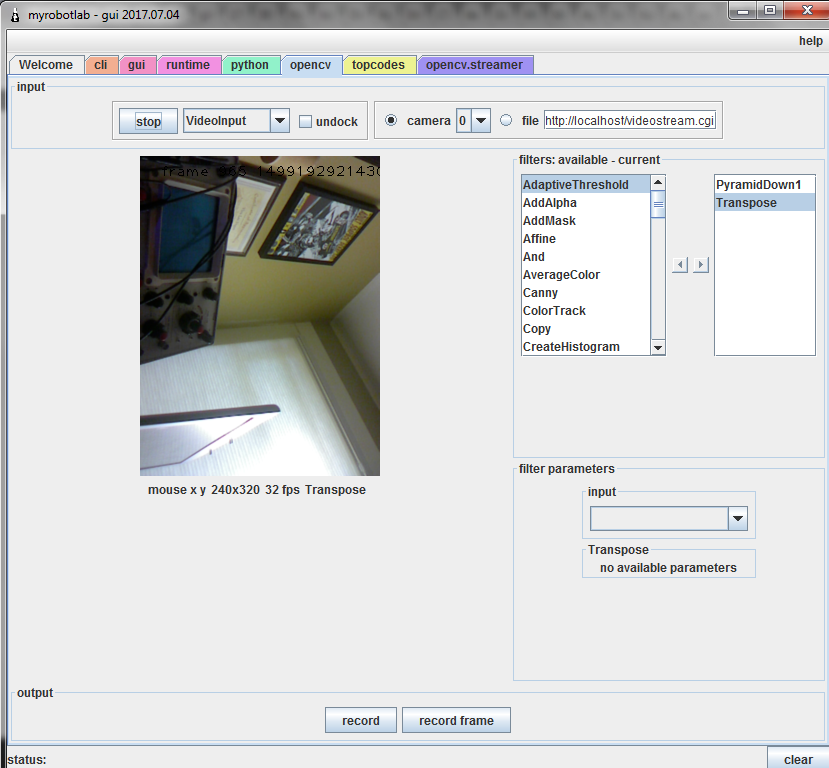Select the camera radio button
Image resolution: width=829 pixels, height=768 pixels.
coord(391,120)
